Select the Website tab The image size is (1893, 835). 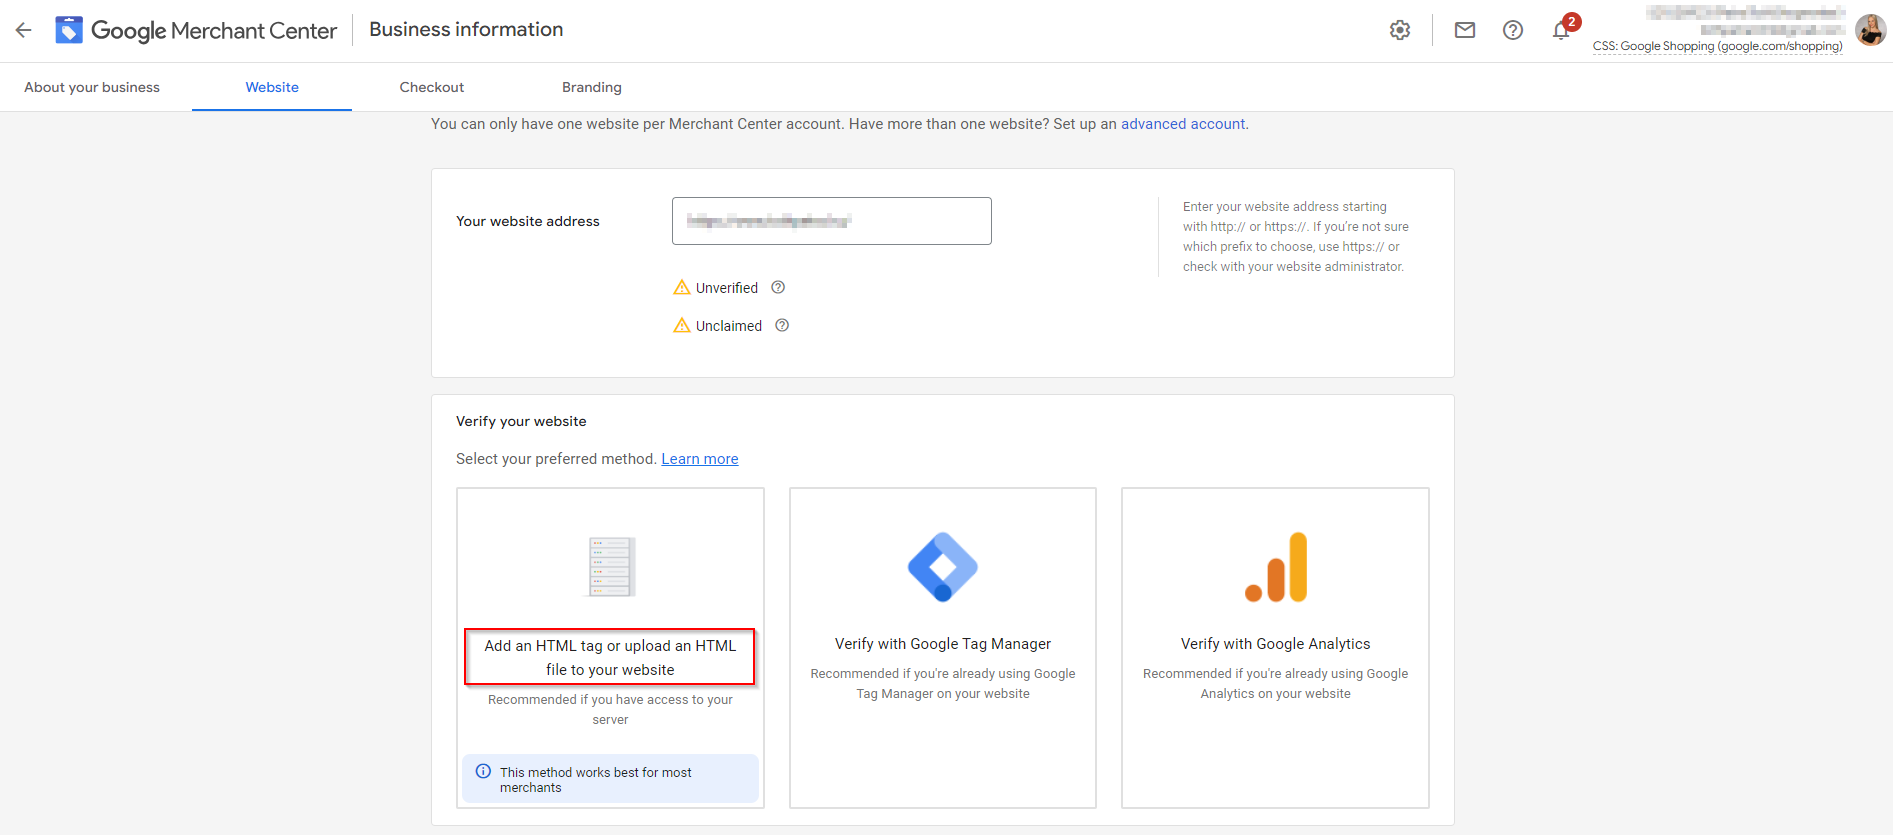click(272, 88)
